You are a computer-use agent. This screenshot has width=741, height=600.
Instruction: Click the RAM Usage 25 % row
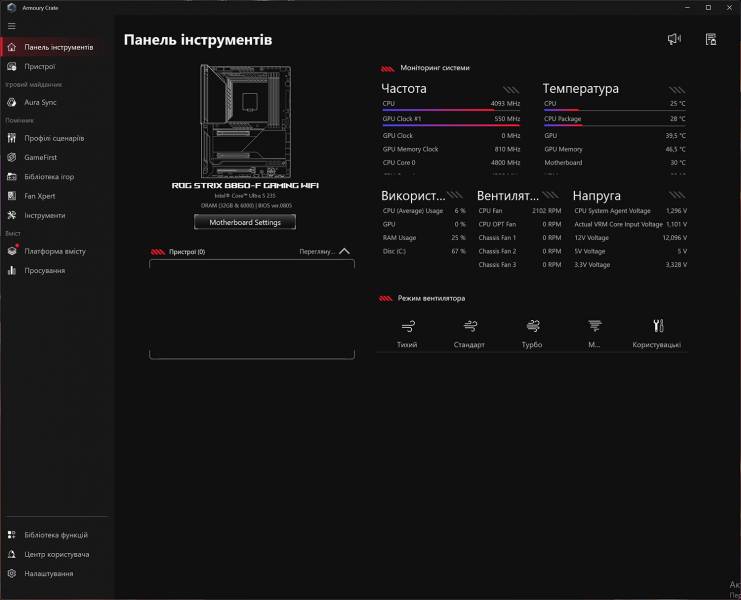pyautogui.click(x=424, y=238)
